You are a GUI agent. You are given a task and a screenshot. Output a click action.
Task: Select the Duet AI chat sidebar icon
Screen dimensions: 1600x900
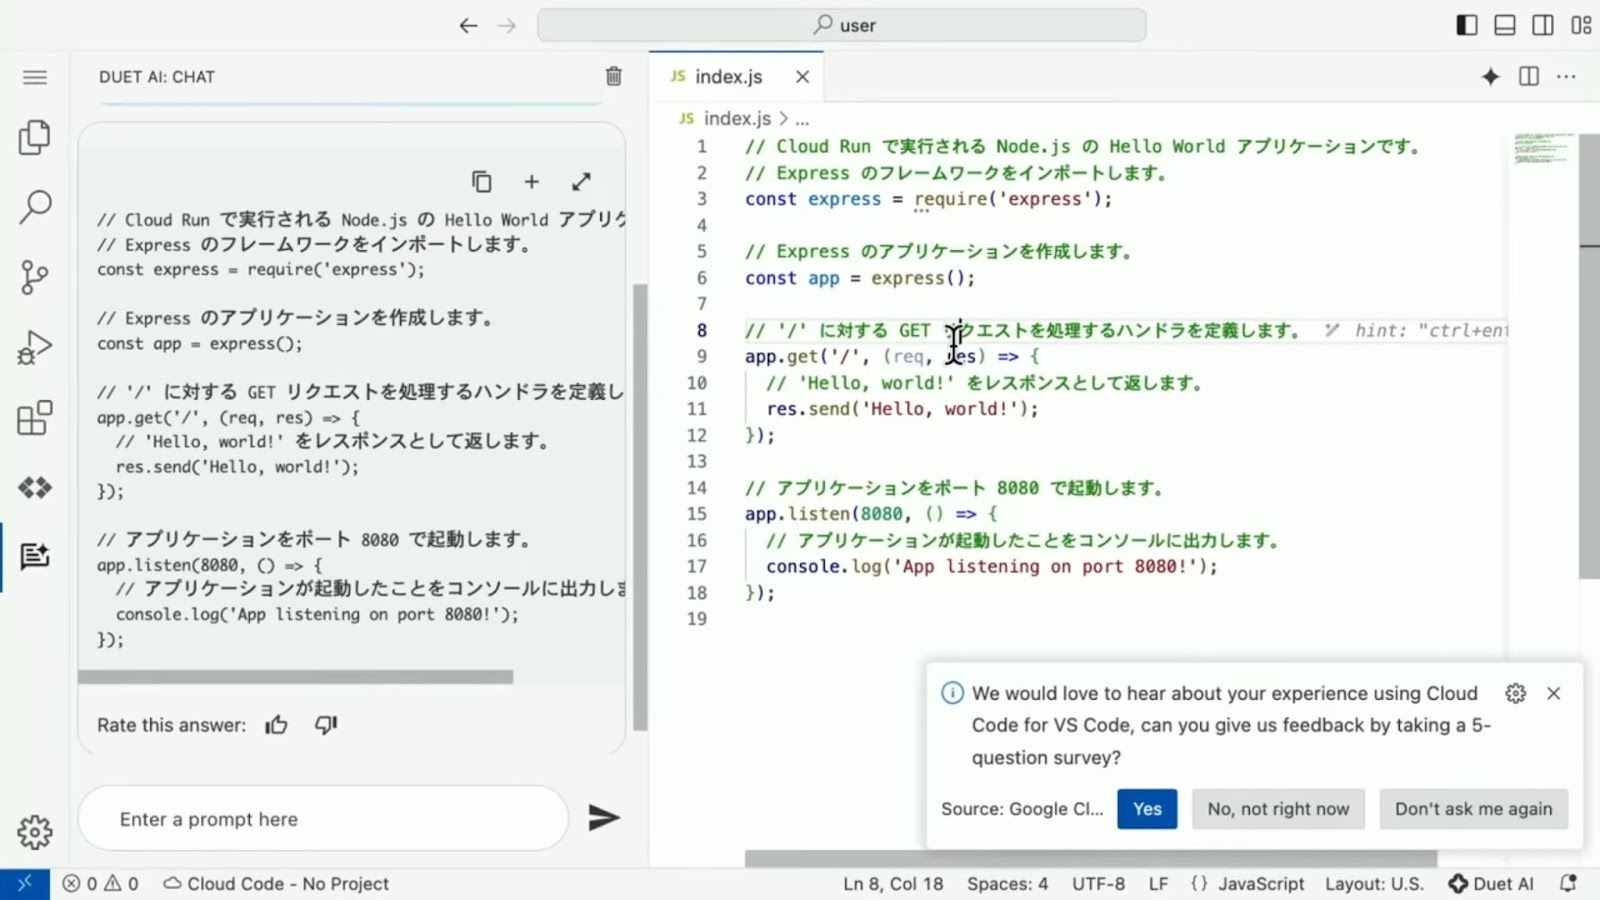click(x=35, y=556)
